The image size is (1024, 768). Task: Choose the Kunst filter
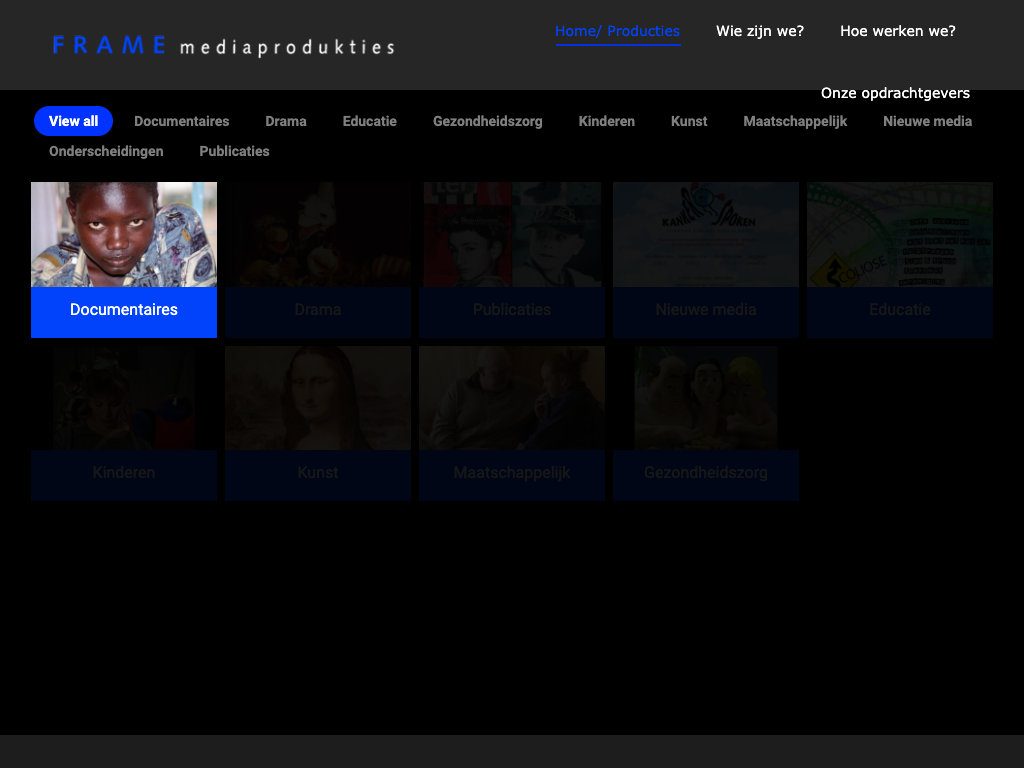click(x=688, y=121)
